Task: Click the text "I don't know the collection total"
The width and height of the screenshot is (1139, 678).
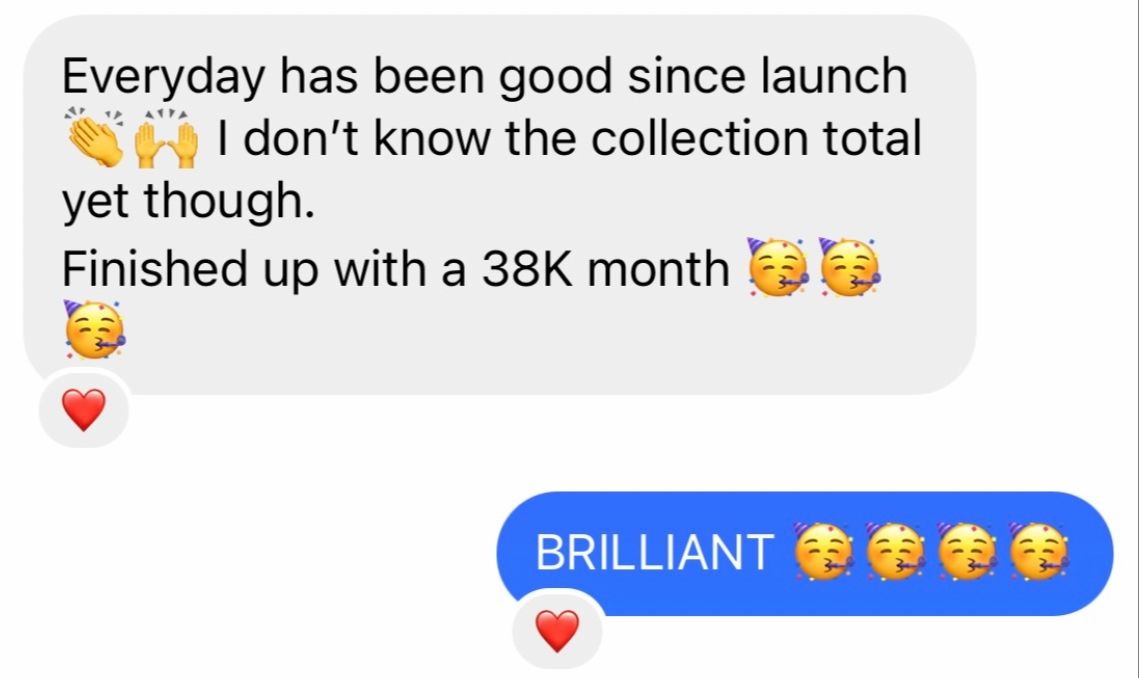Action: click(569, 138)
